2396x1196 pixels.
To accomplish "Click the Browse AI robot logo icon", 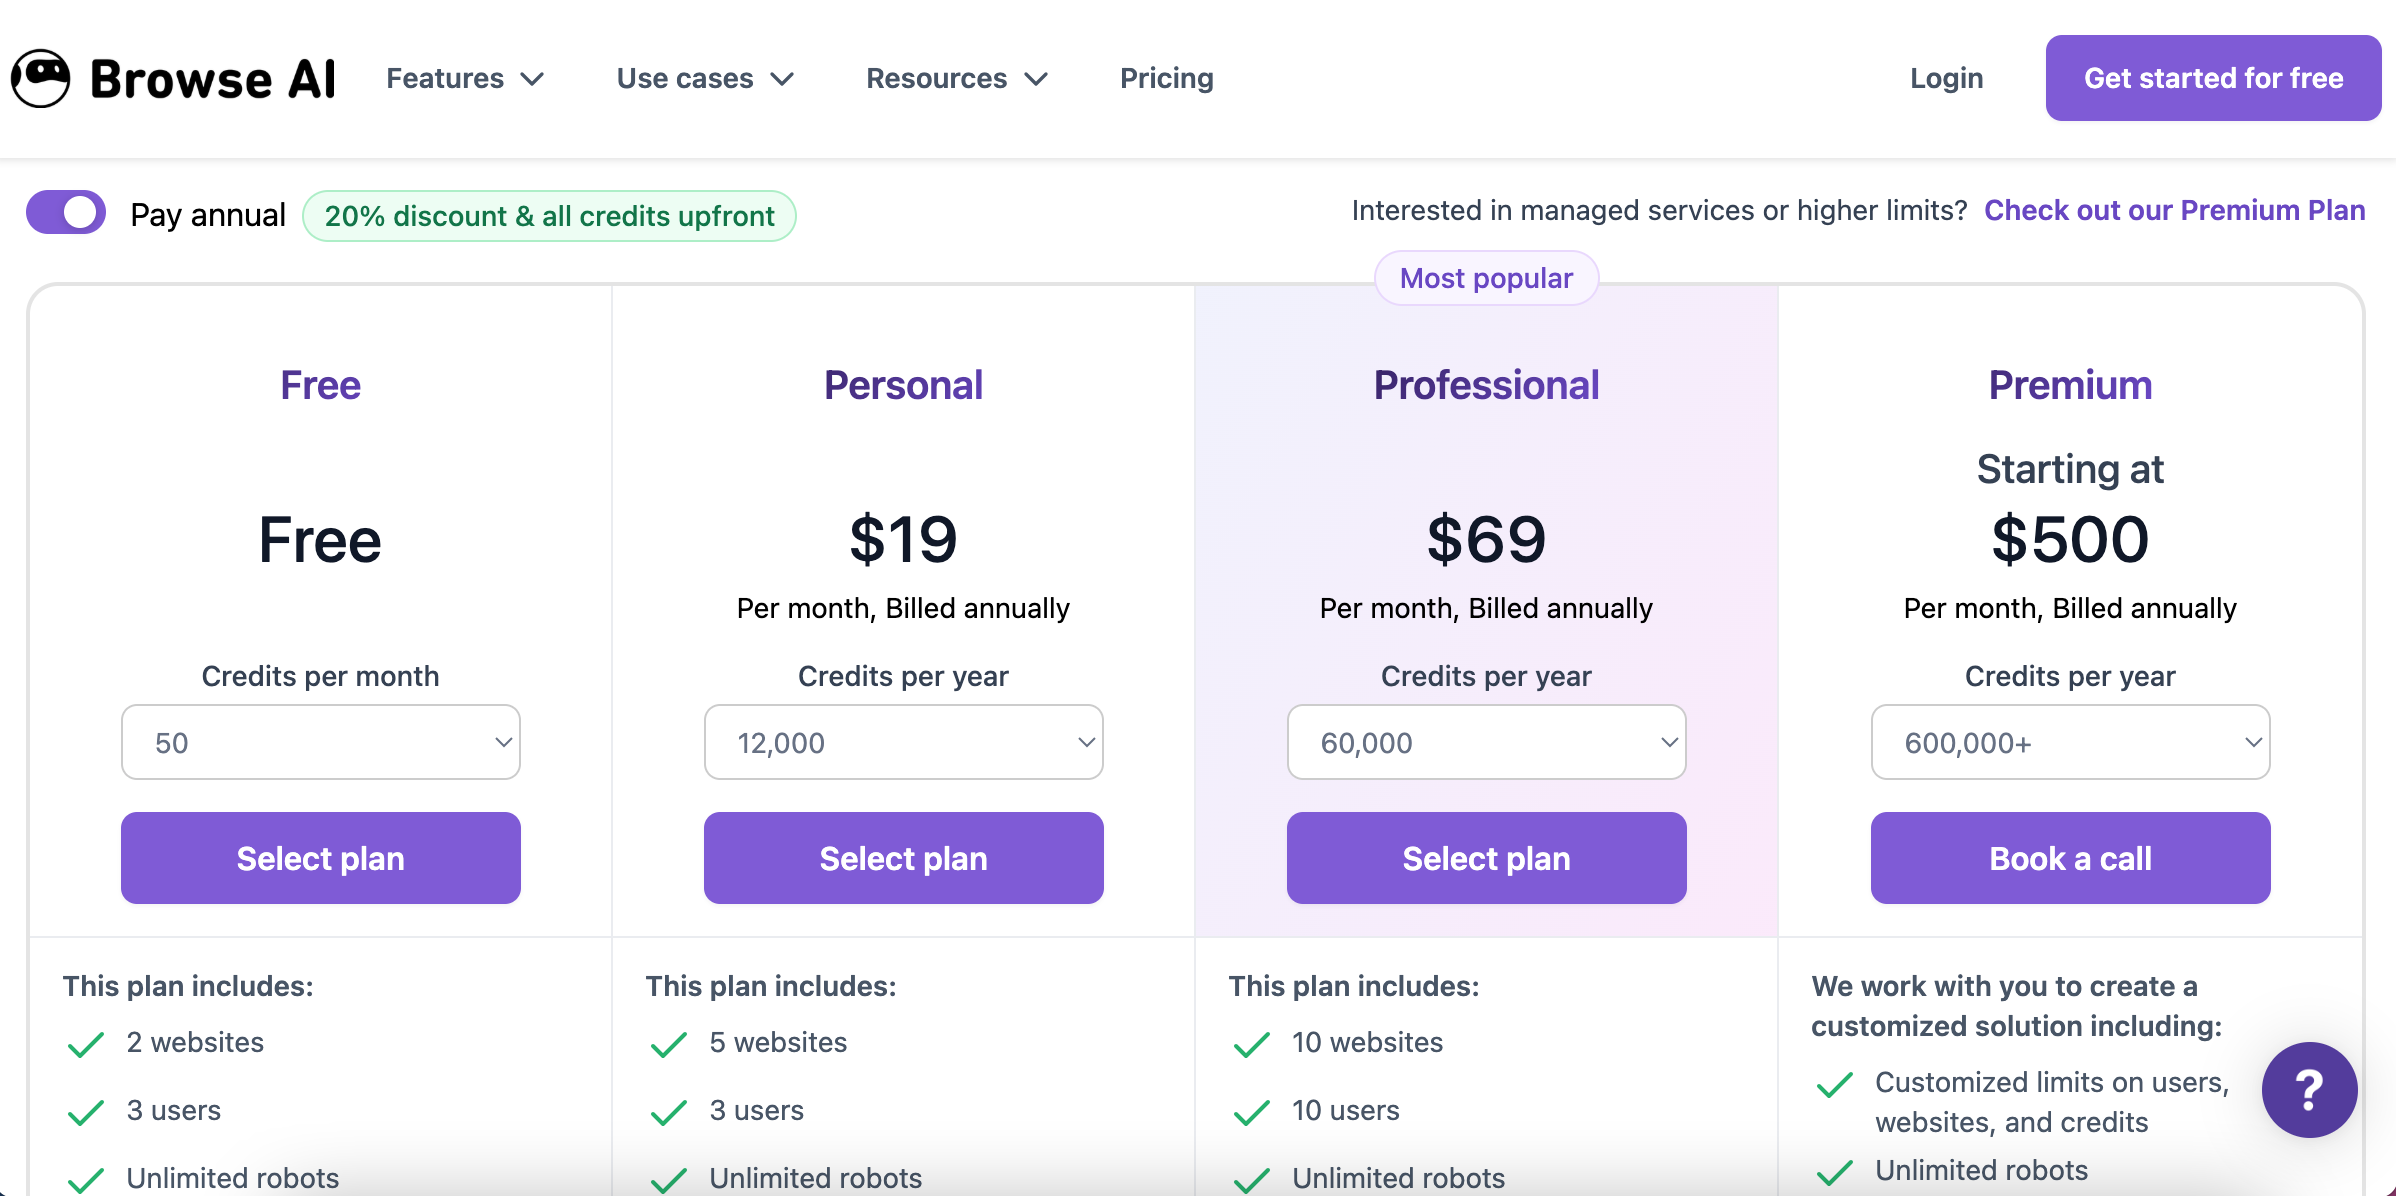I will [x=40, y=78].
